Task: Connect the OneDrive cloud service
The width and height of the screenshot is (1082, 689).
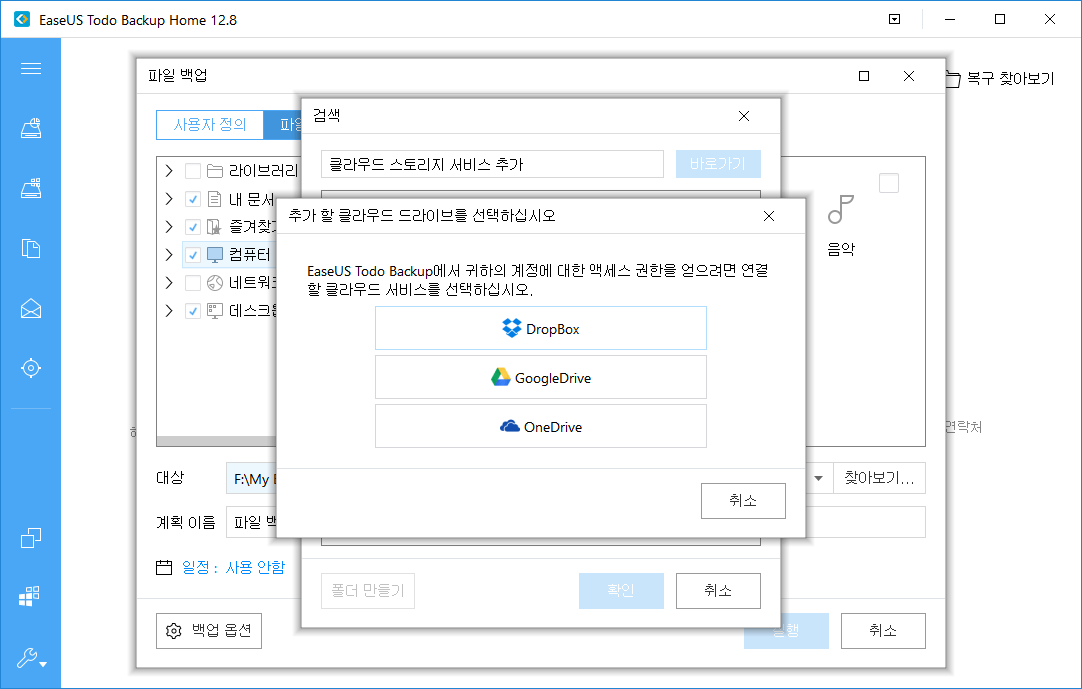Action: (x=540, y=426)
